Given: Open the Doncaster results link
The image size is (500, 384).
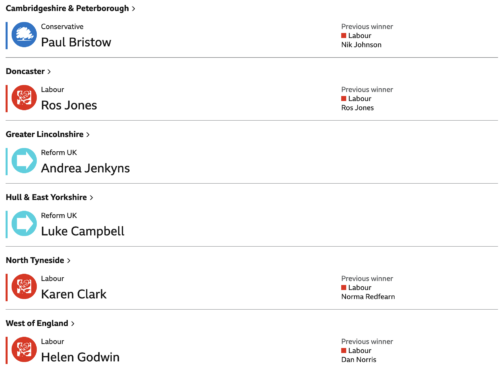Looking at the screenshot, I should 28,71.
